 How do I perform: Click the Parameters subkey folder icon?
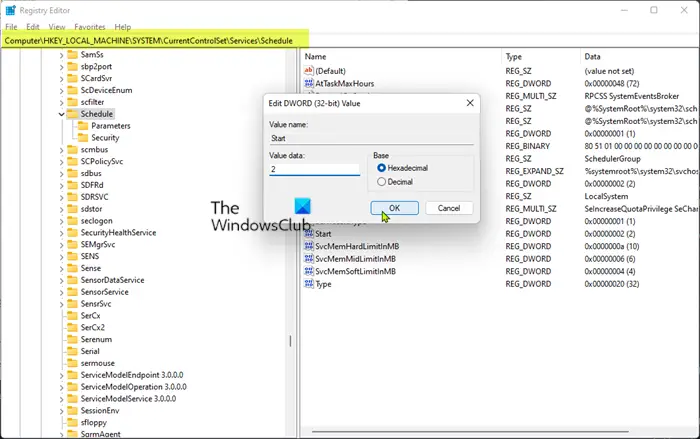pyautogui.click(x=83, y=125)
